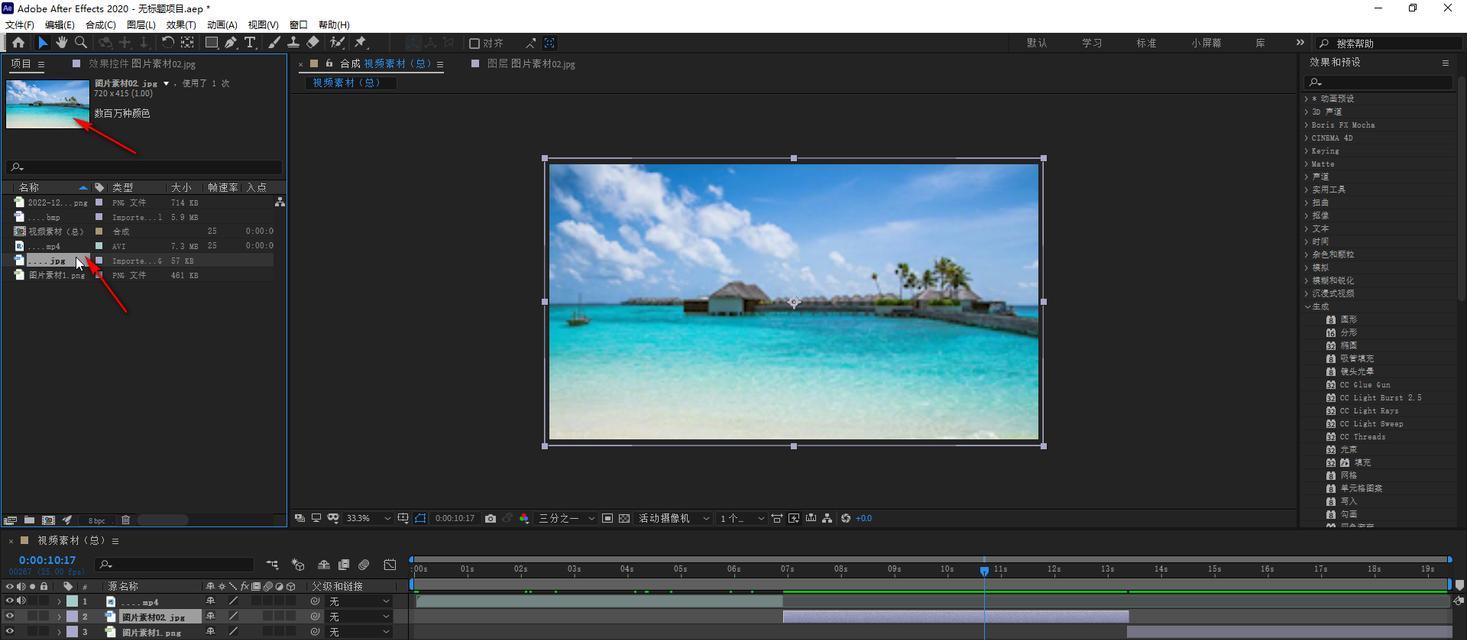Click the 搜索帮助 search field
This screenshot has width=1467, height=640.
(x=1391, y=43)
